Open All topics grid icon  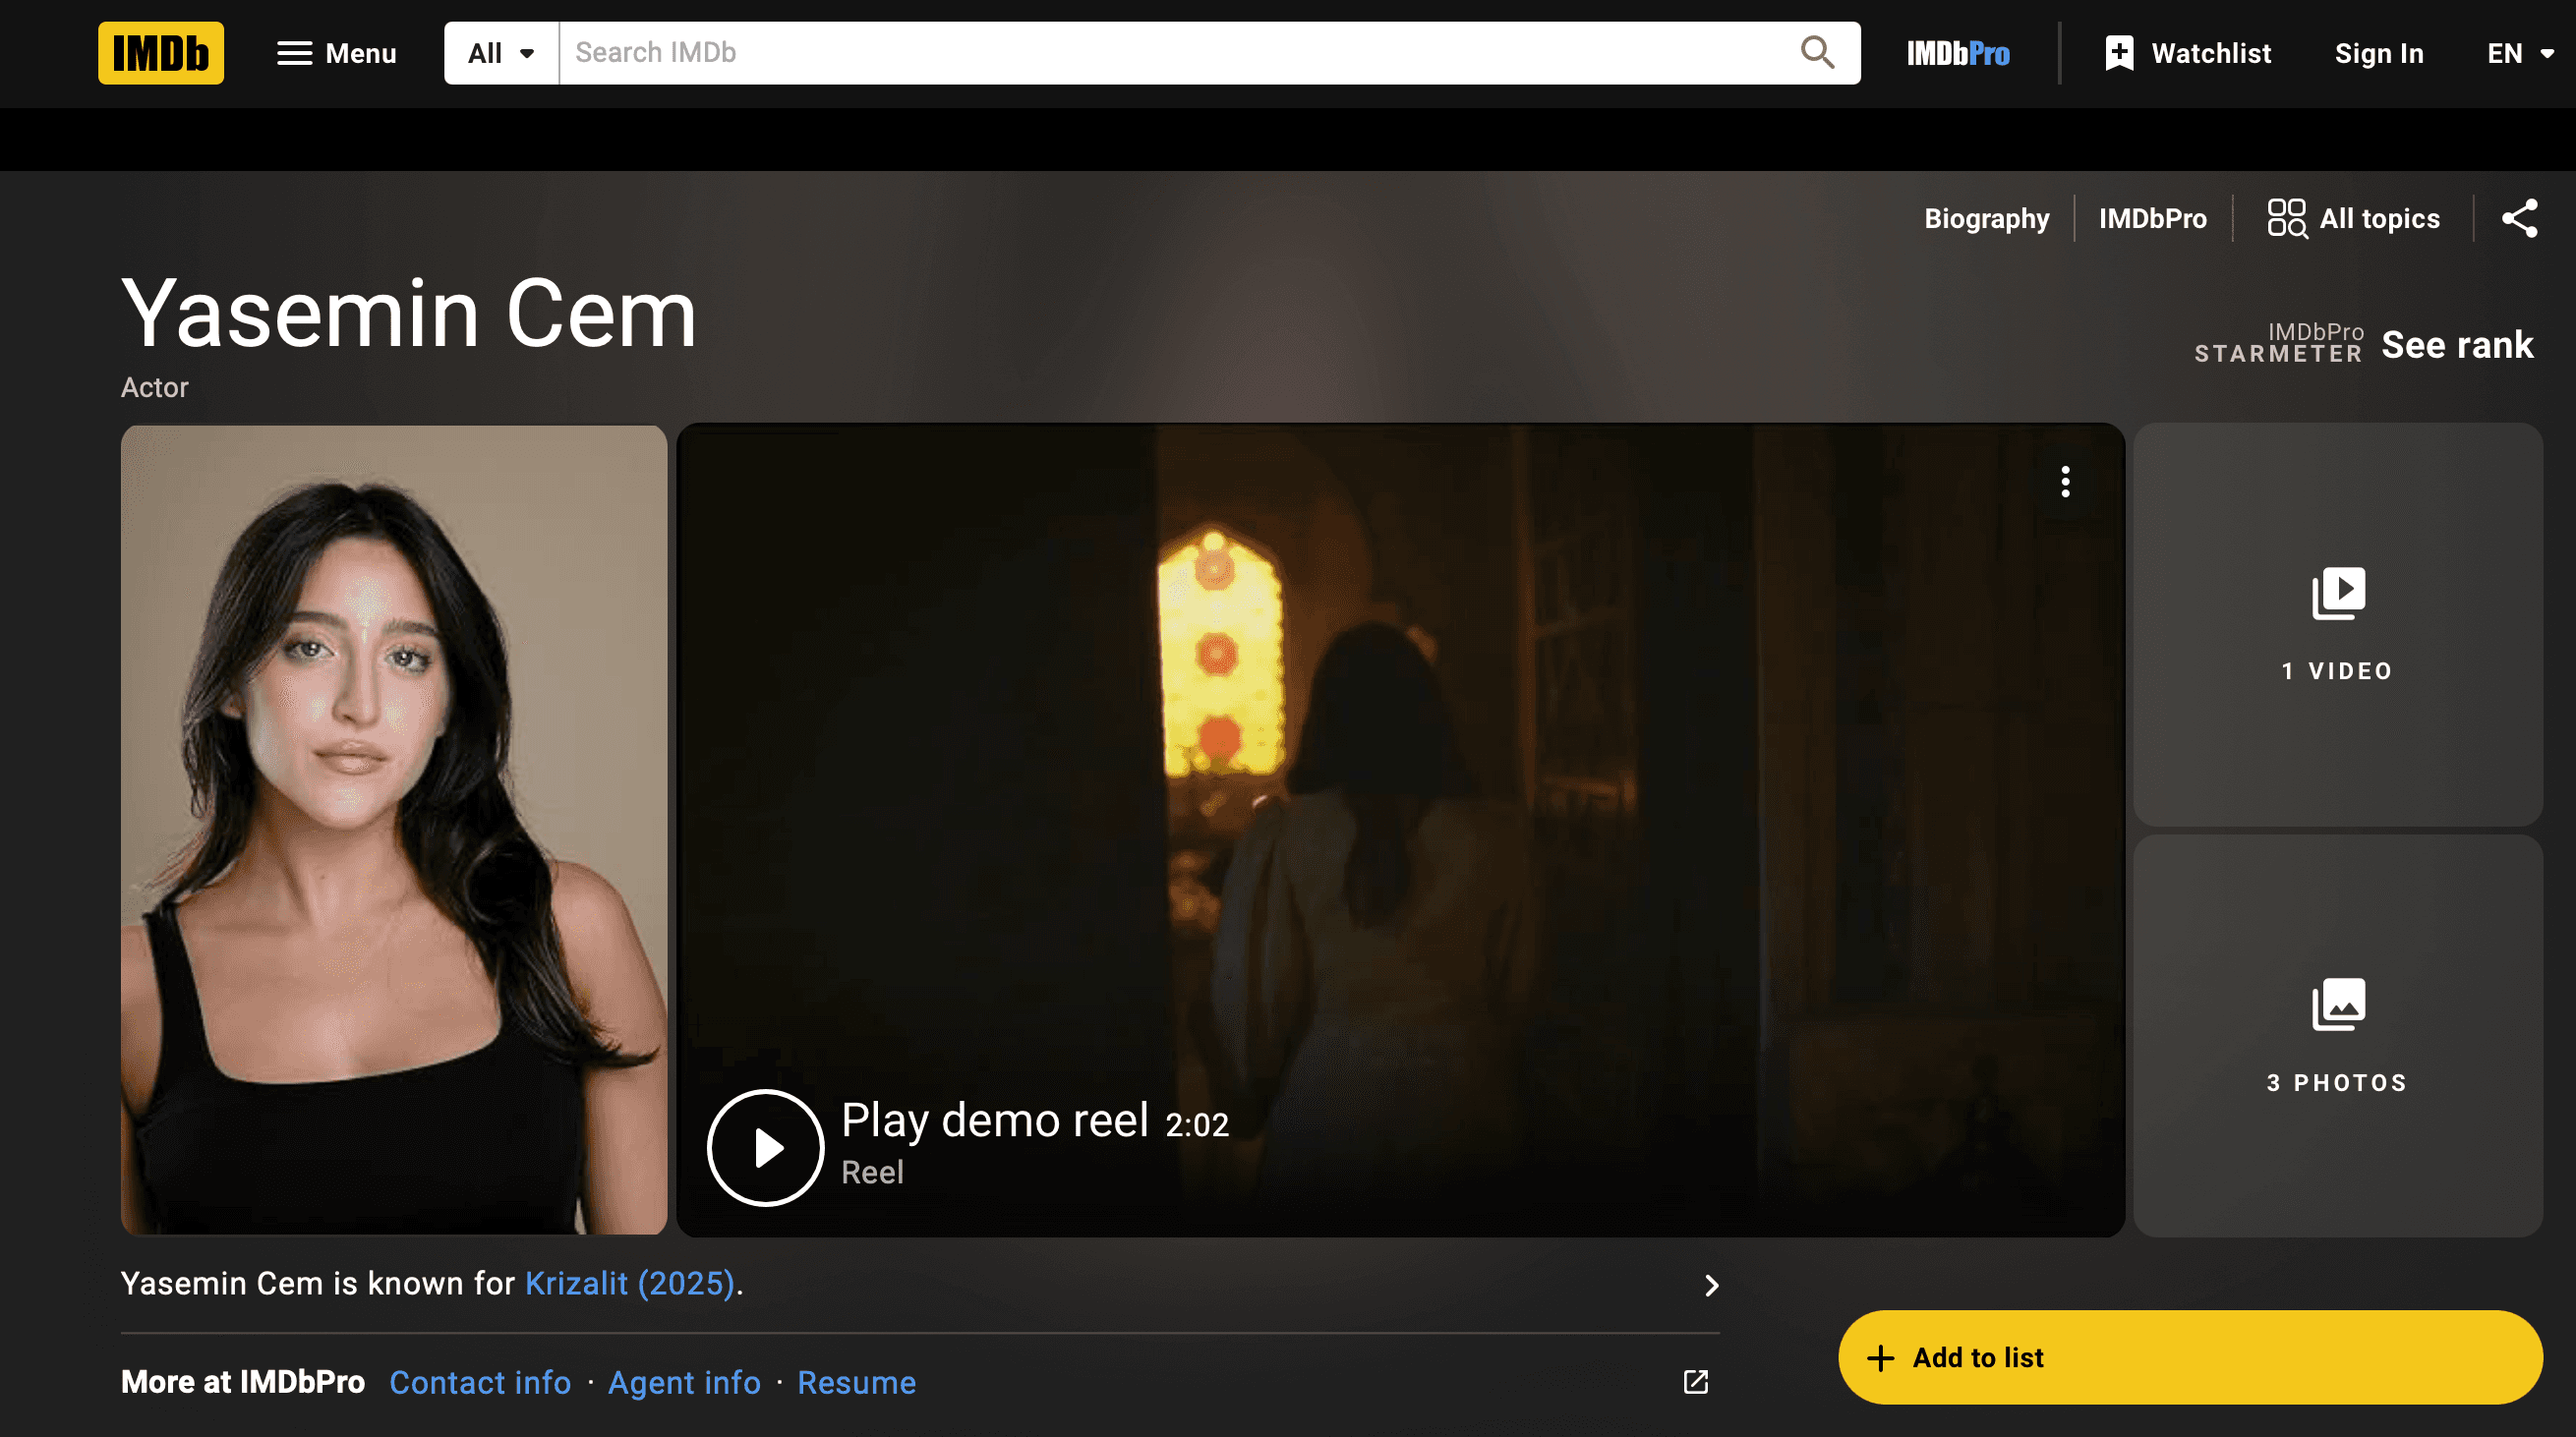pos(2353,218)
